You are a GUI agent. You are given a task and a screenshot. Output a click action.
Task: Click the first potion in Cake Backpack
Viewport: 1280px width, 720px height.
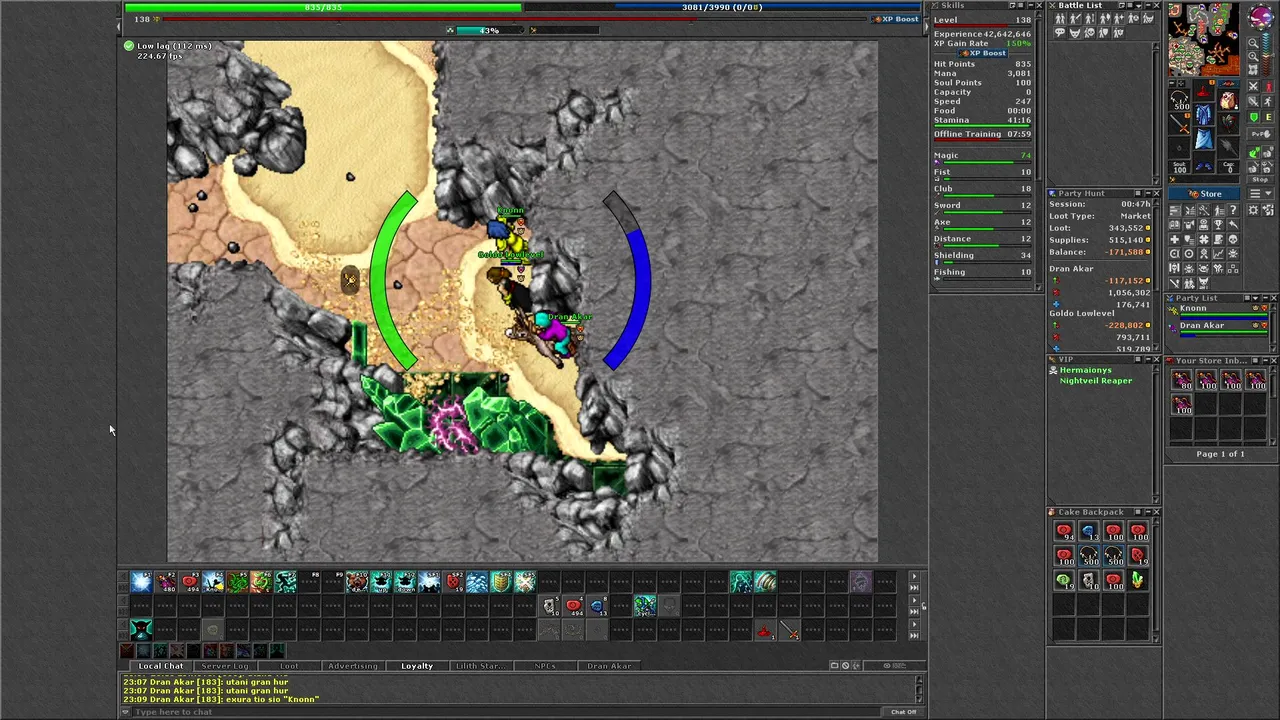tap(1064, 532)
